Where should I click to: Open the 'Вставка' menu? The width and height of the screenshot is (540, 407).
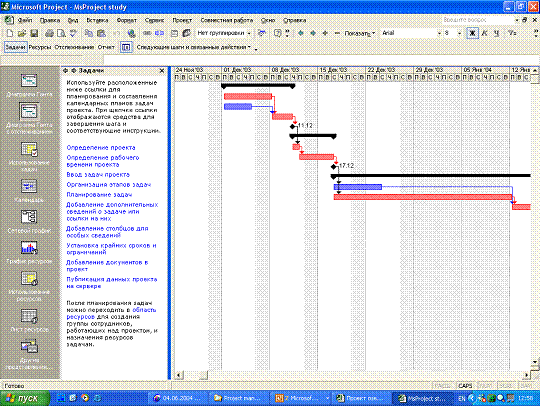click(97, 20)
